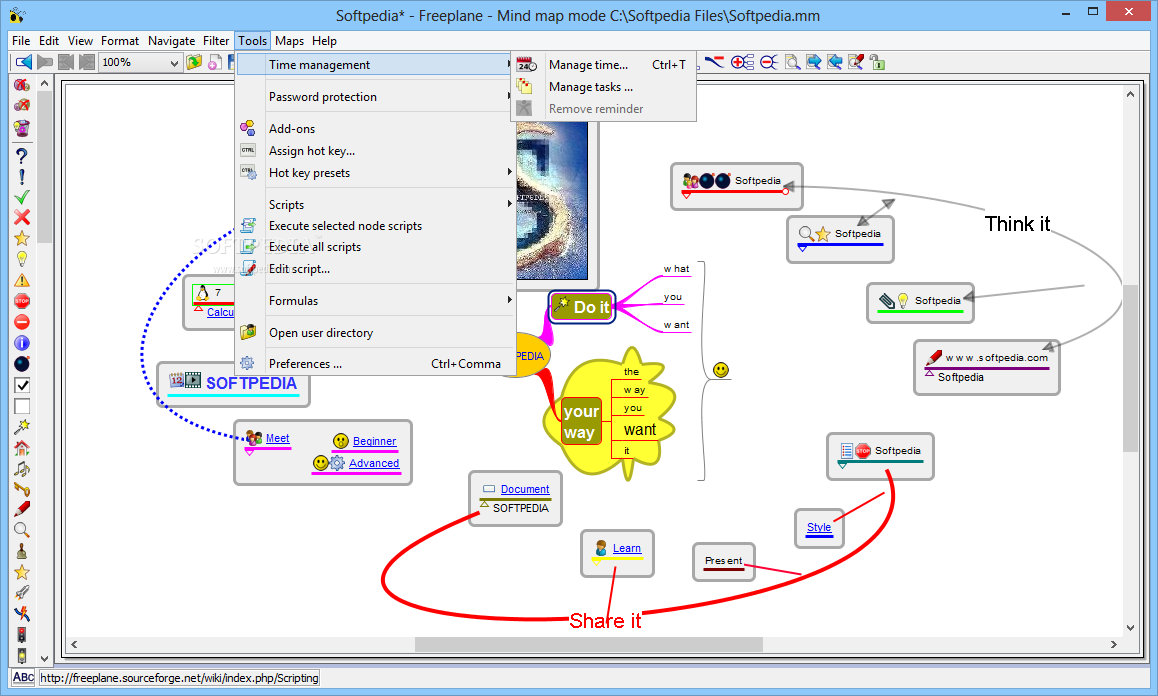Add the magic wand icon
The height and width of the screenshot is (696, 1158).
click(22, 426)
